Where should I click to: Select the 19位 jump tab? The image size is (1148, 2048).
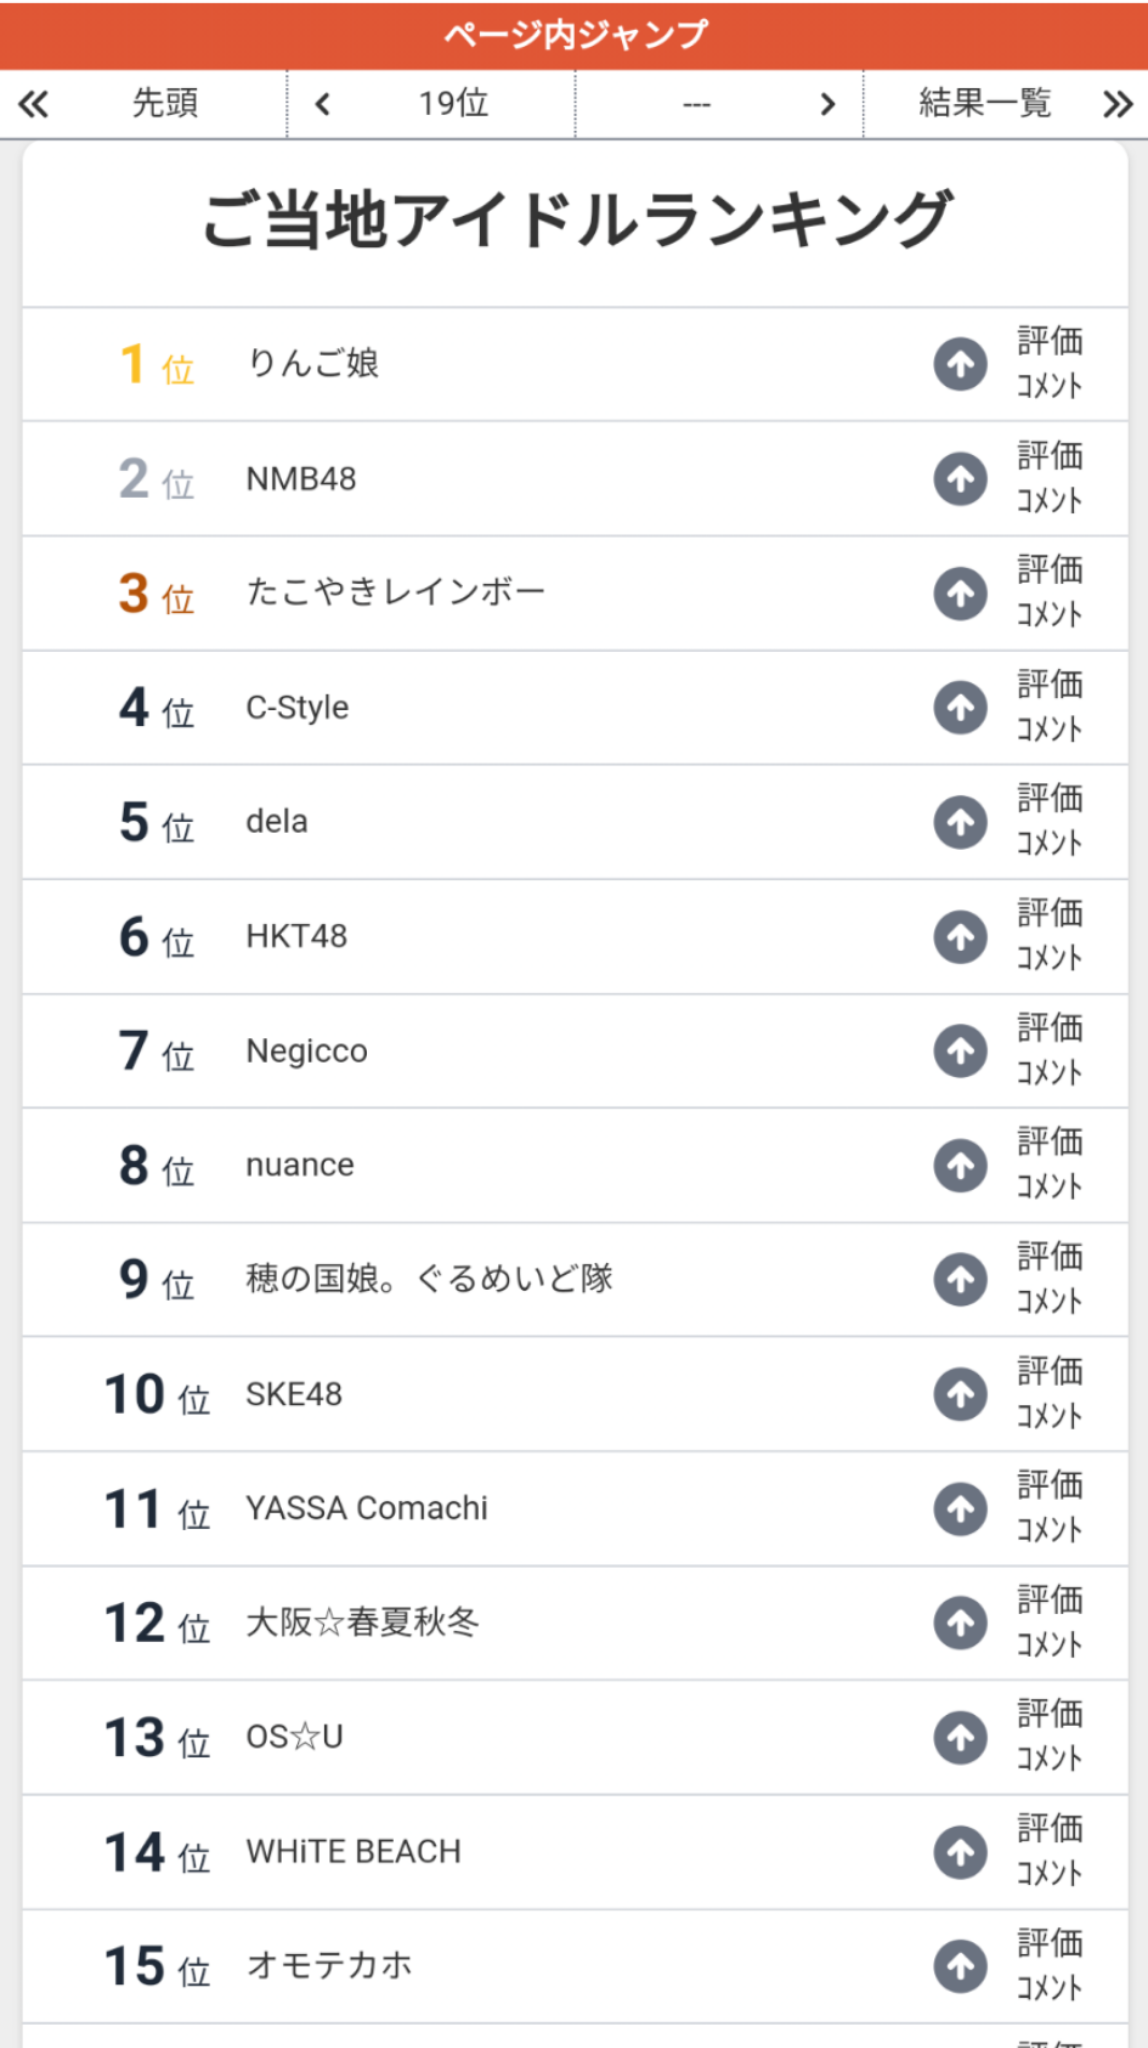click(x=453, y=104)
